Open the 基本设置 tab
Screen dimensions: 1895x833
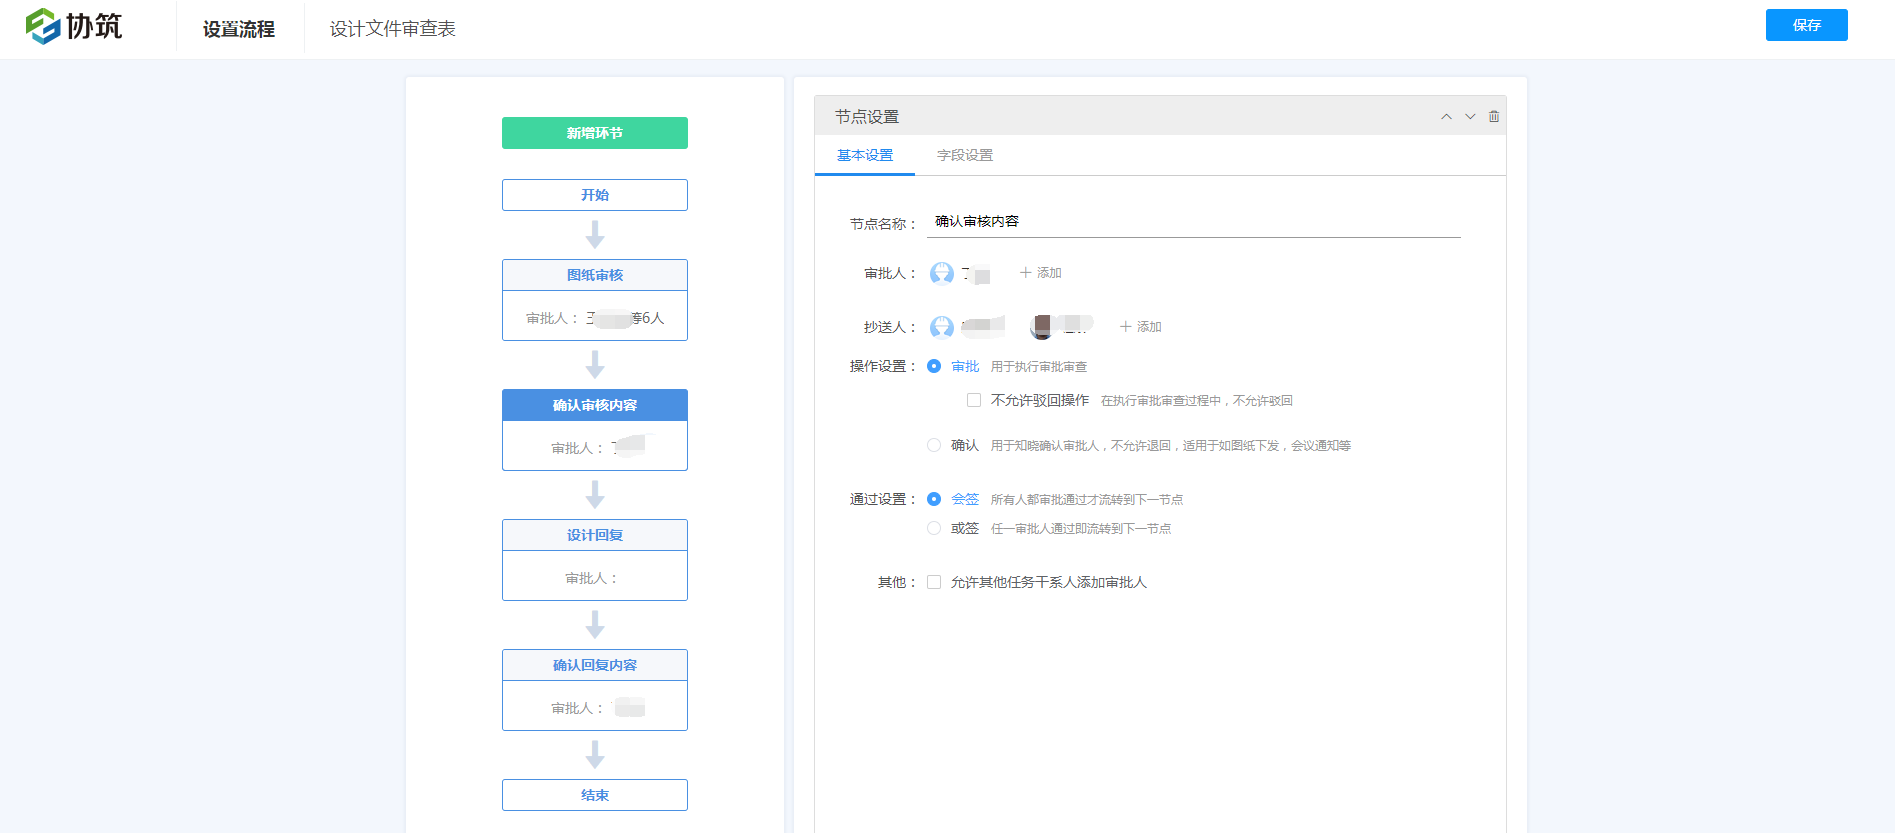point(865,156)
